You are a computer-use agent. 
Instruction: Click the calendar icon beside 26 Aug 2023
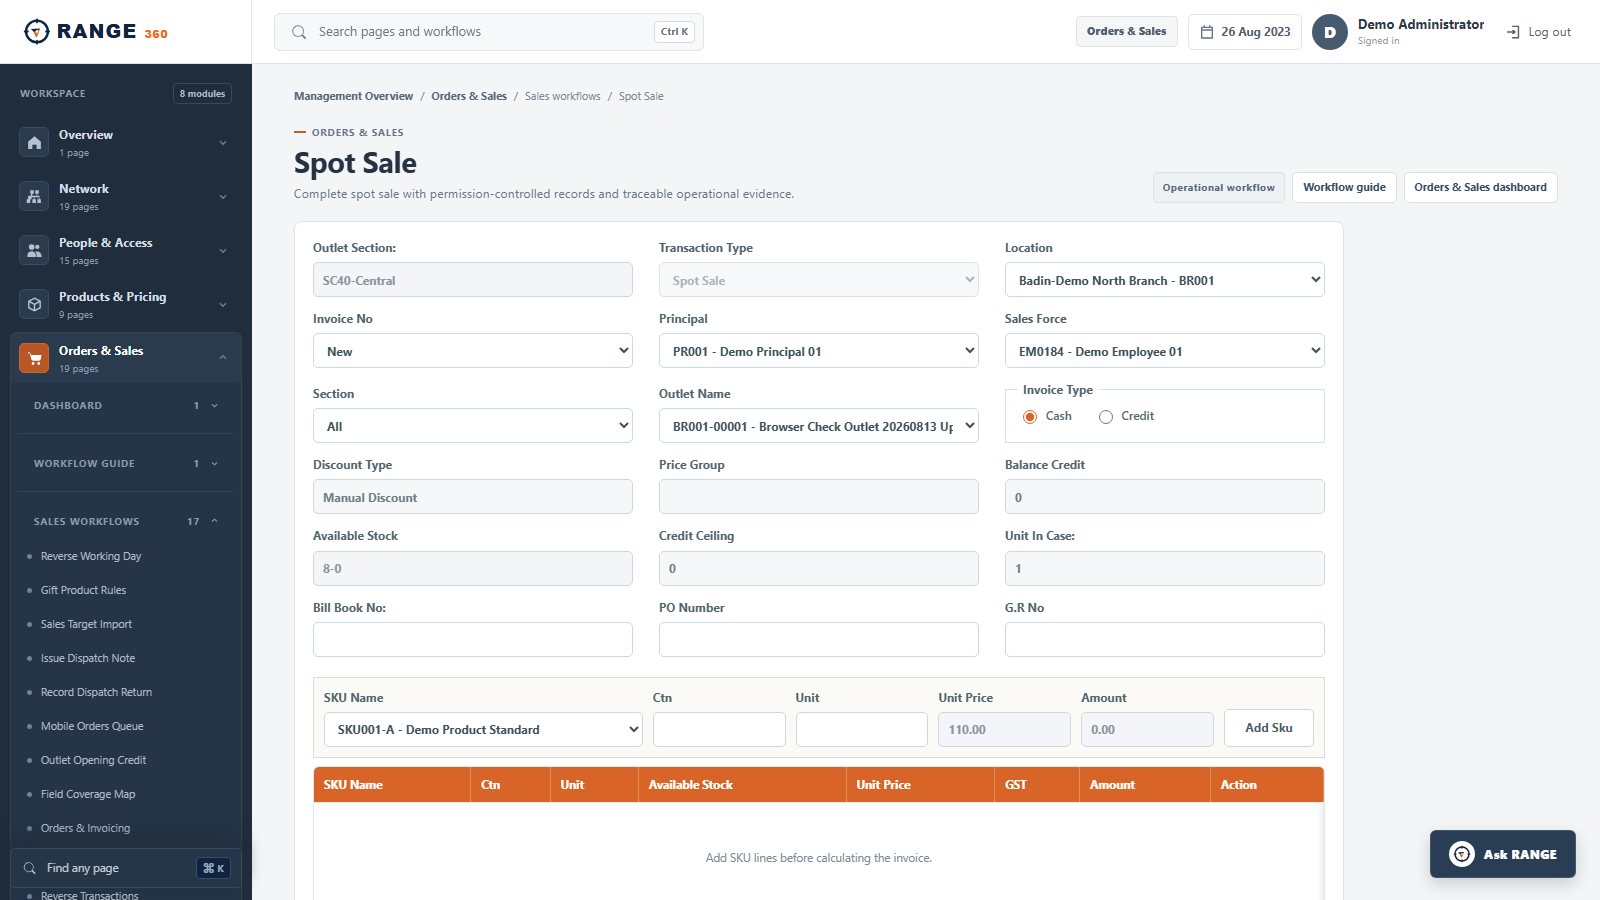point(1207,32)
